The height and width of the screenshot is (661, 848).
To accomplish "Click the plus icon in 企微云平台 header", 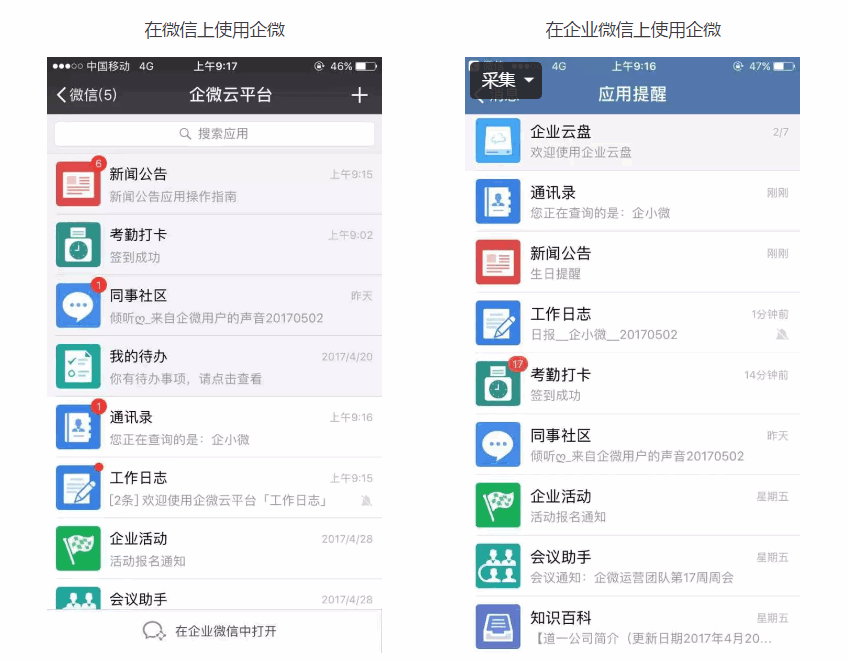I will (359, 95).
